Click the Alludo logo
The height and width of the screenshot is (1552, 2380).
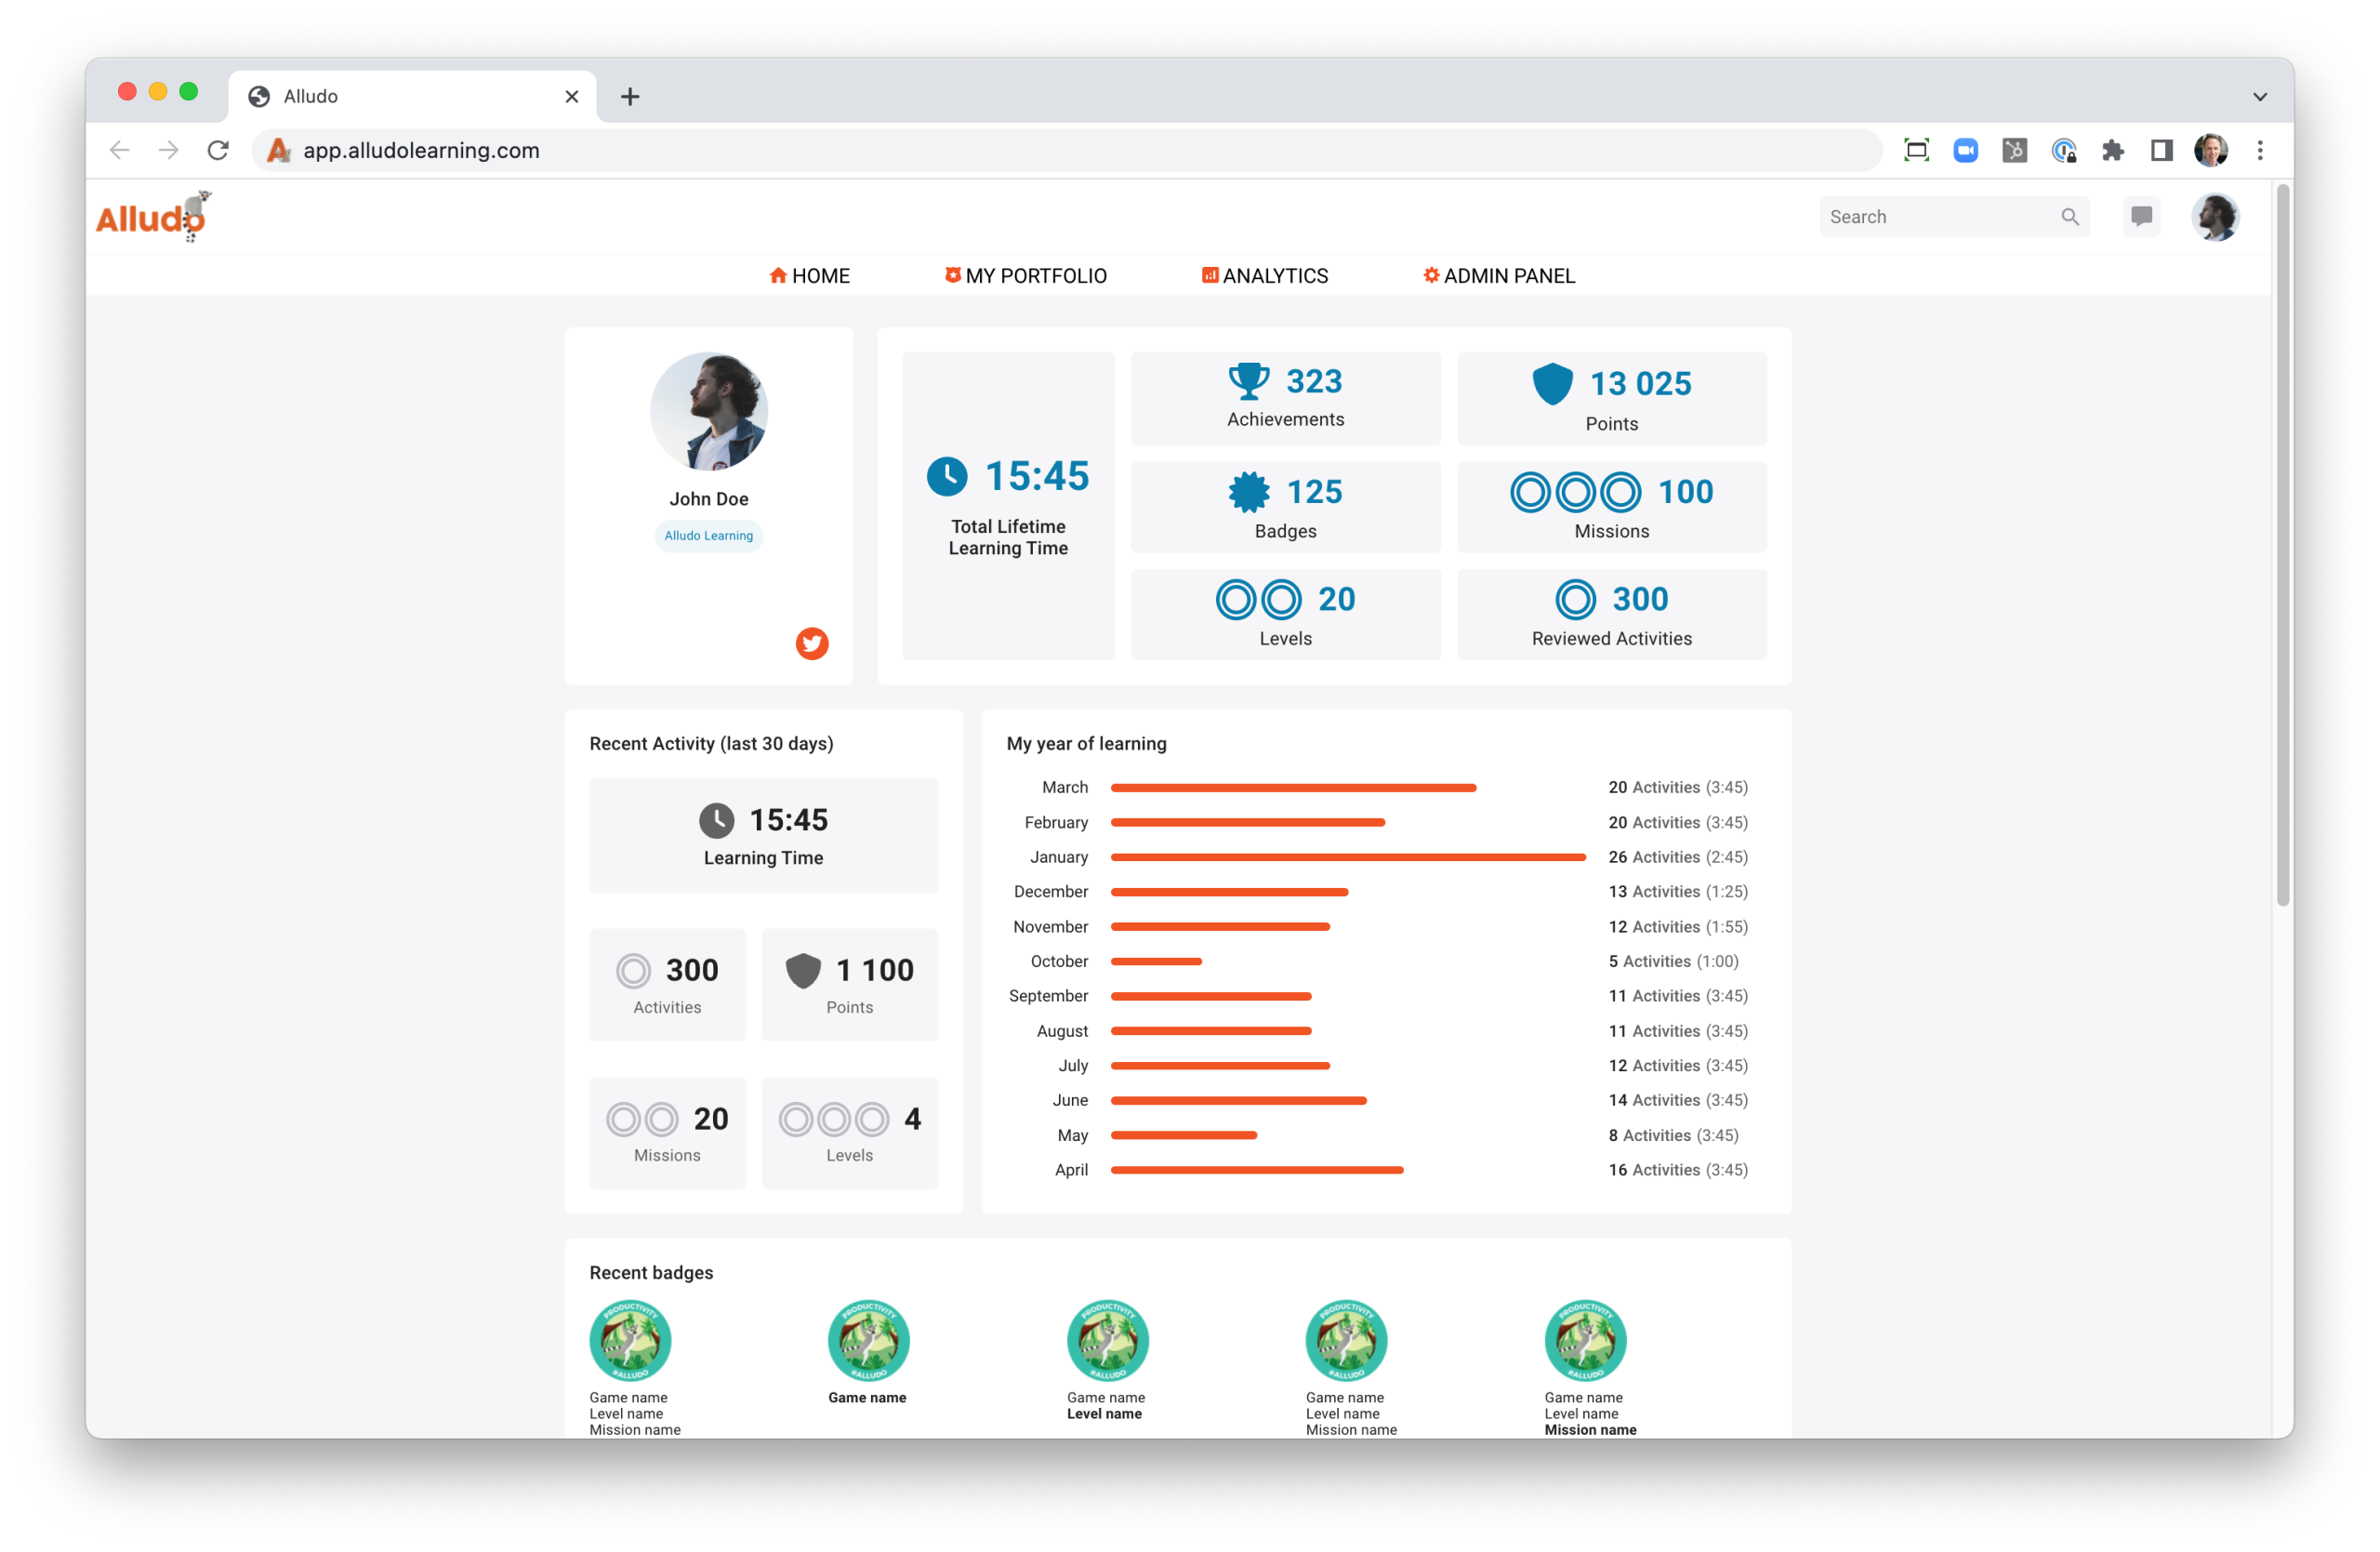click(153, 217)
